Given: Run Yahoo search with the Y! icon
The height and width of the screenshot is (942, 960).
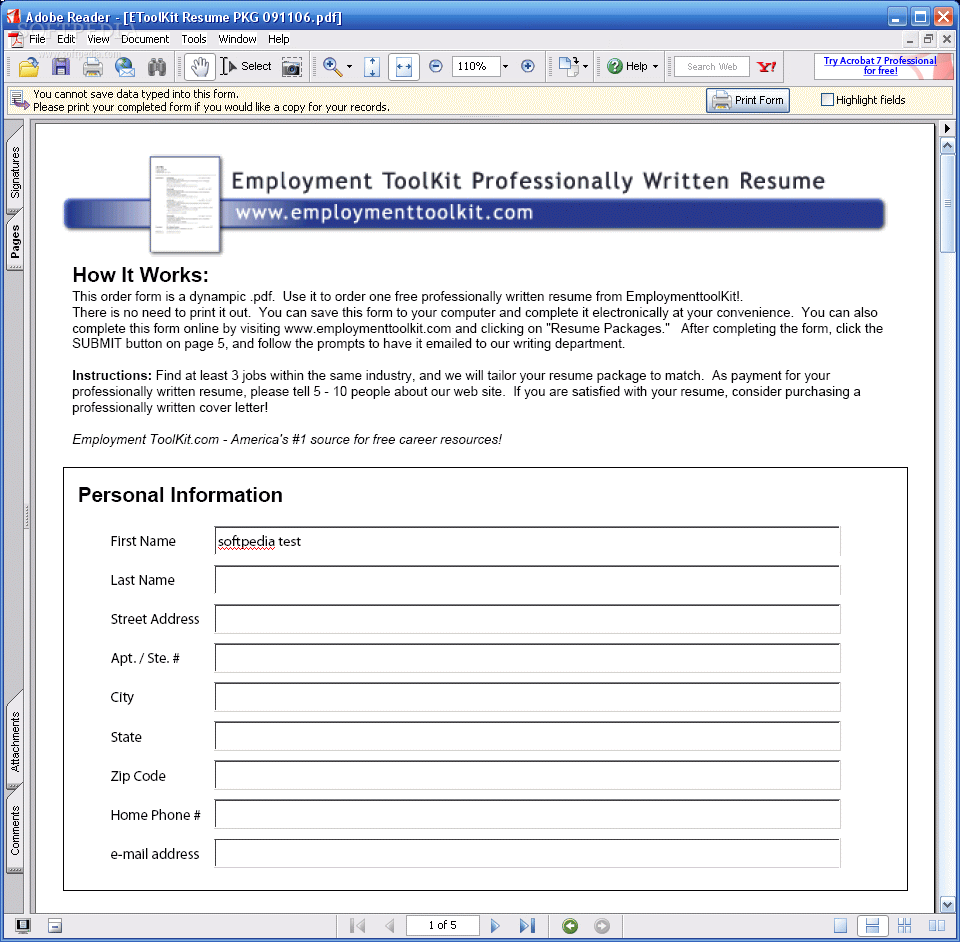Looking at the screenshot, I should pos(767,67).
